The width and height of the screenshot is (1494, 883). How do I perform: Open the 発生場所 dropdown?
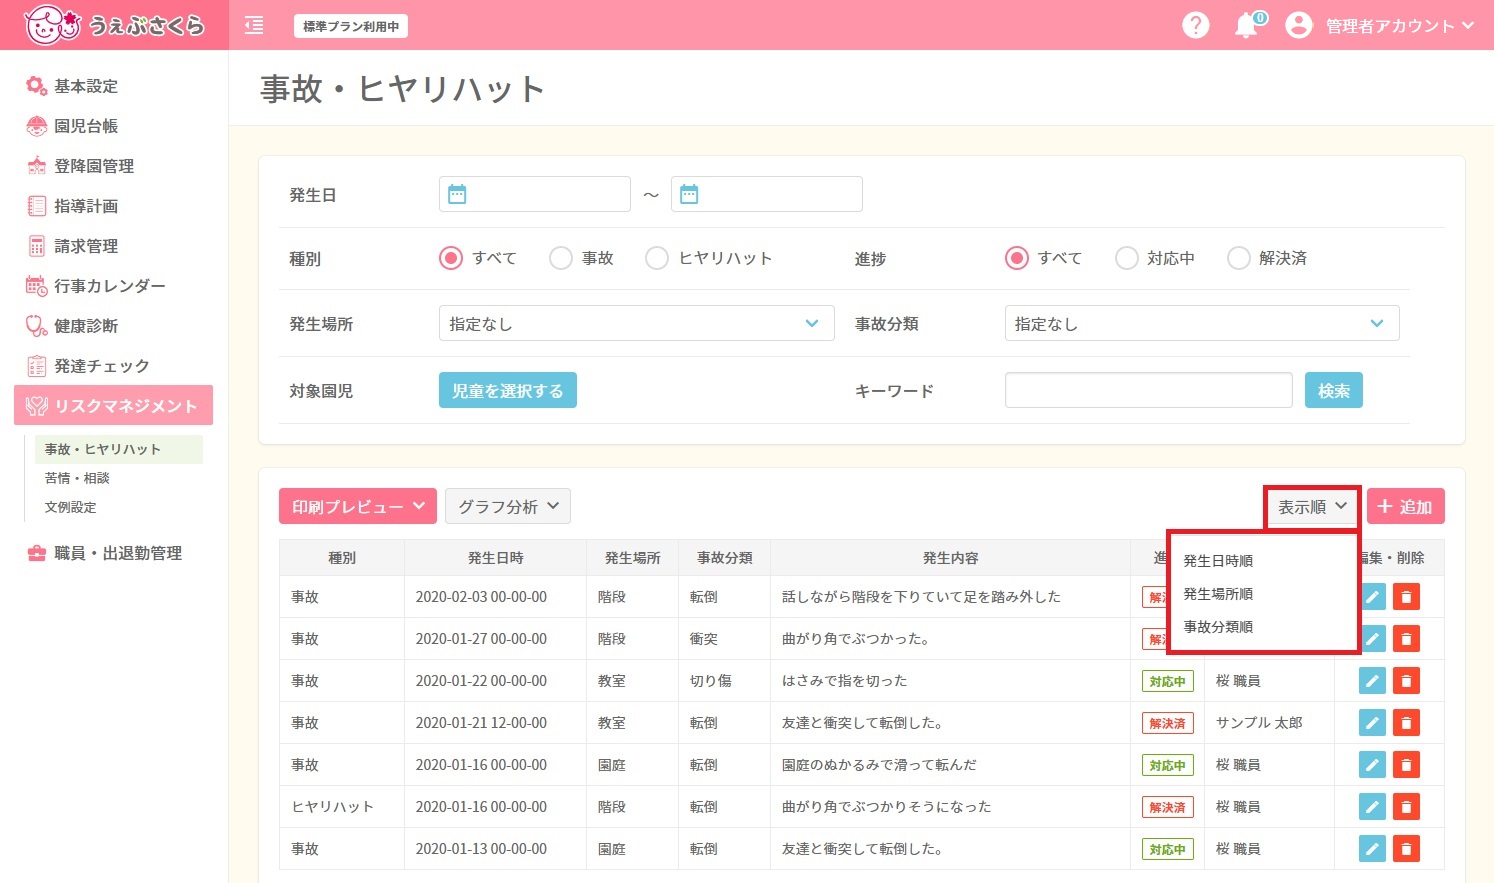(636, 323)
